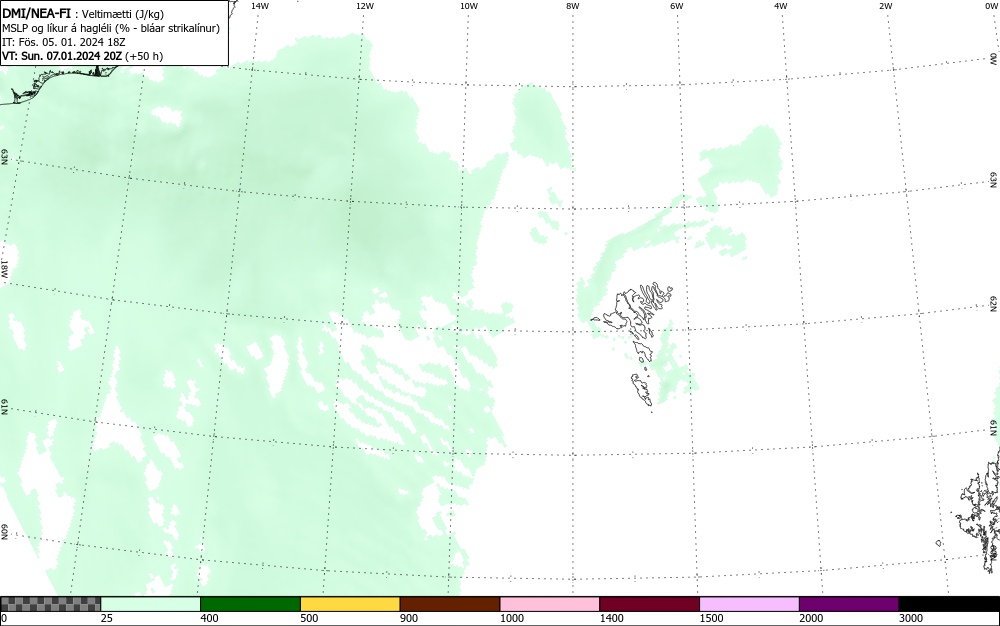Screen dimensions: 1000x626
Task: Click the legend value 900
Action: coord(409,618)
